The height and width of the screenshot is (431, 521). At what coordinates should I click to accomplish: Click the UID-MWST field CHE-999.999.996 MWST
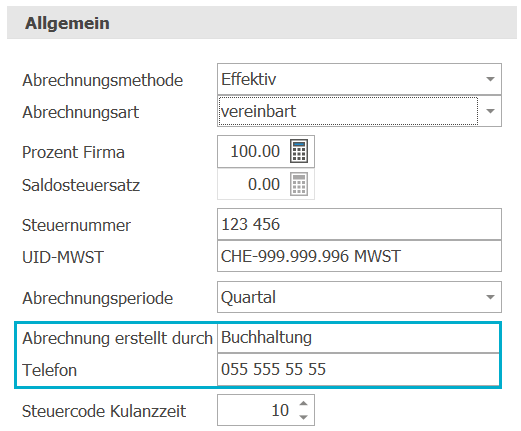359,256
